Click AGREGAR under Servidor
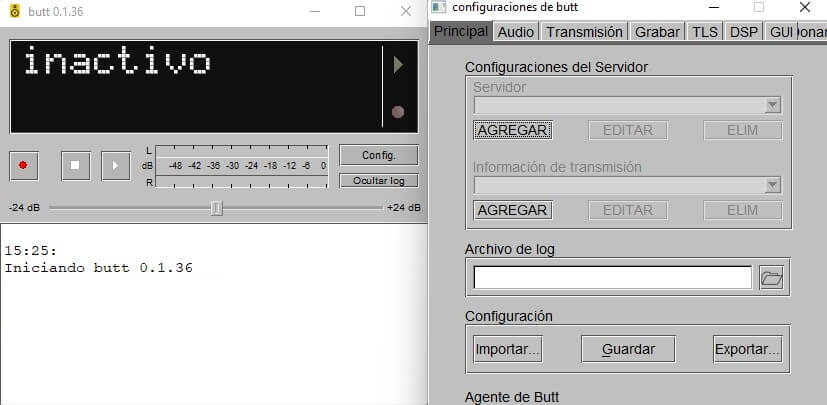The height and width of the screenshot is (405, 827). pos(513,130)
